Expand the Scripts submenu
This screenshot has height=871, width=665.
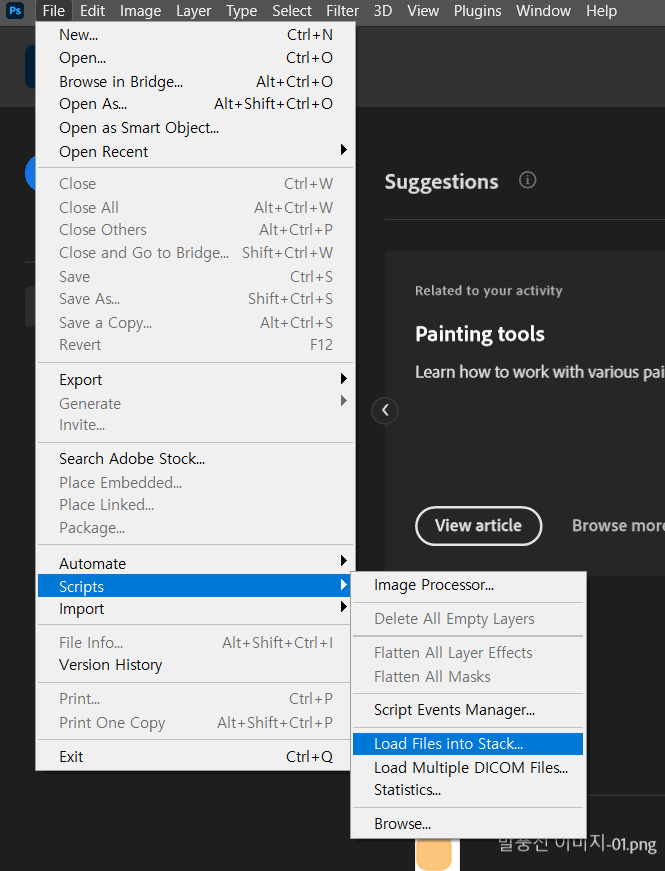pyautogui.click(x=196, y=586)
